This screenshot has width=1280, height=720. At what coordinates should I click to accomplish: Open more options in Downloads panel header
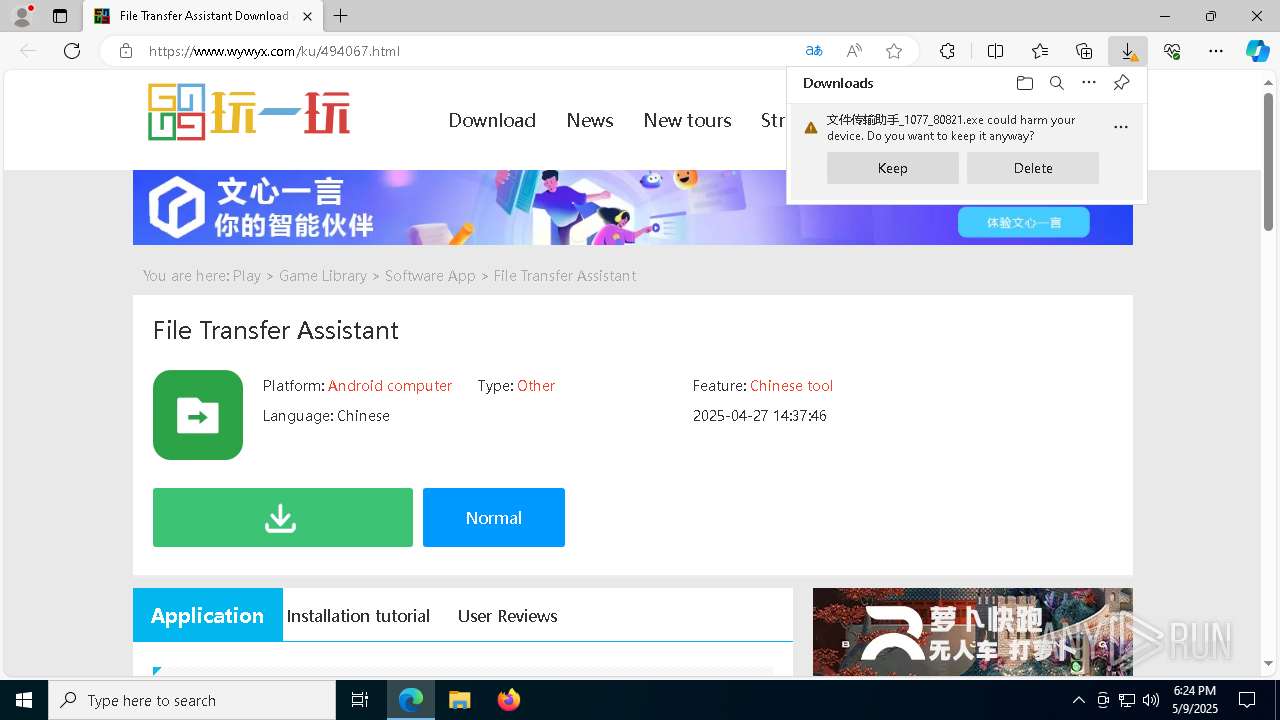[1089, 83]
